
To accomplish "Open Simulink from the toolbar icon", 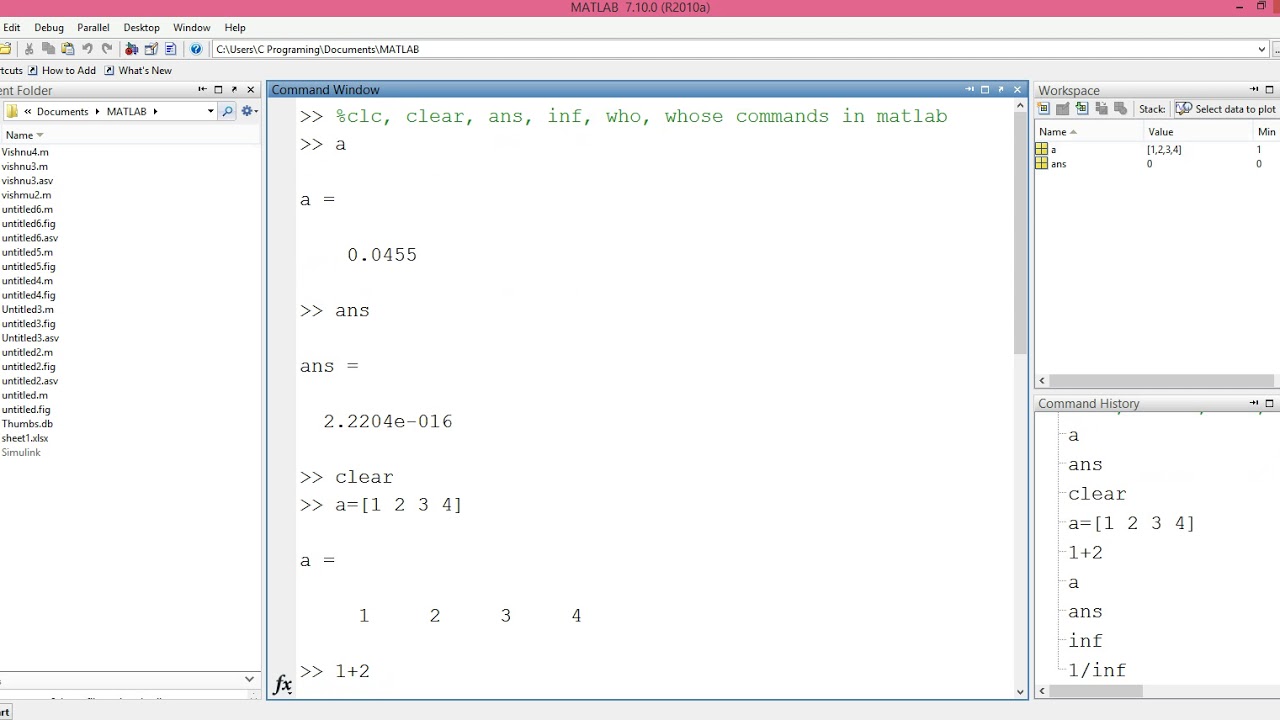I will 131,49.
